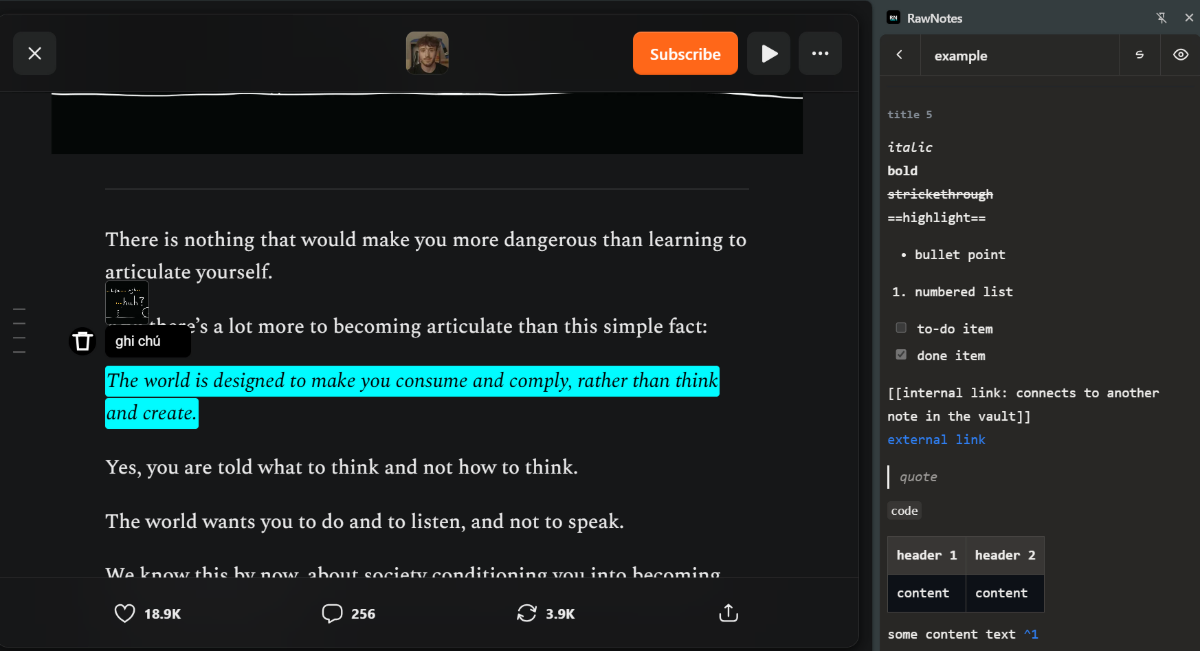Open the small "huh?" thumbnail above the note
This screenshot has width=1200, height=651.
tap(127, 301)
